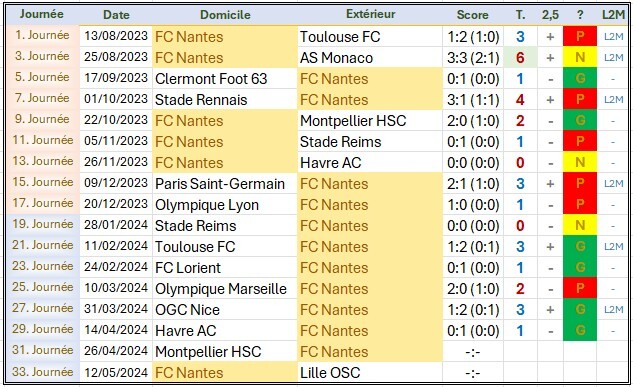The height and width of the screenshot is (387, 633).
Task: Select Paris Saint-Germain home cell
Action: [225, 184]
